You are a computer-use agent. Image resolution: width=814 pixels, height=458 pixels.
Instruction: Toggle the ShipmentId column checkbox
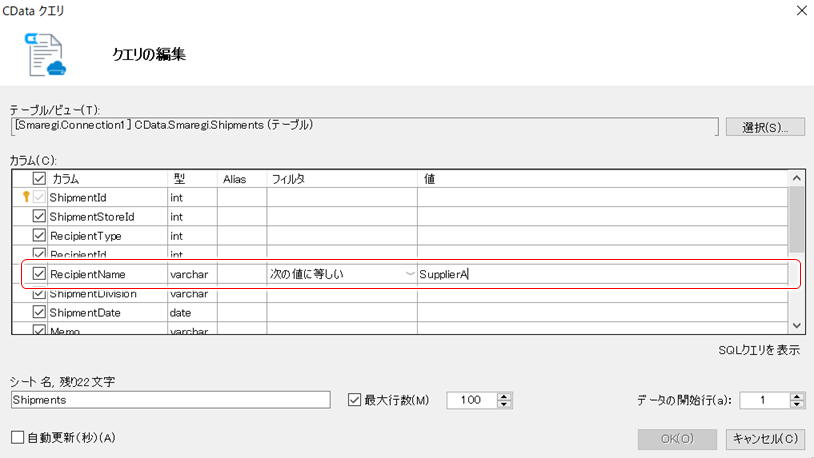tap(39, 197)
